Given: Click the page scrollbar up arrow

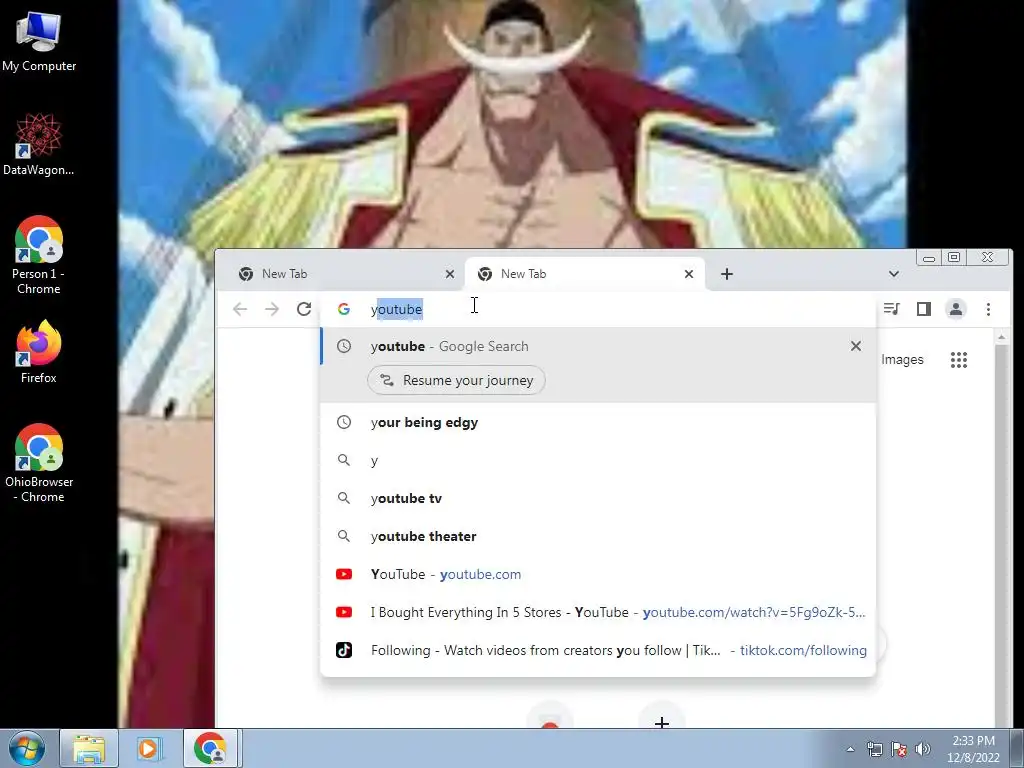Looking at the screenshot, I should tap(1001, 337).
